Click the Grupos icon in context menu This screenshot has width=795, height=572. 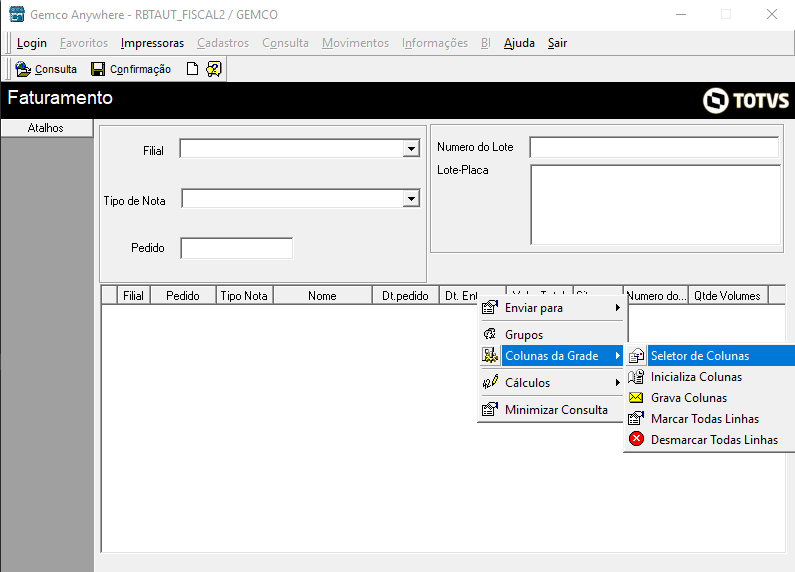coord(490,334)
